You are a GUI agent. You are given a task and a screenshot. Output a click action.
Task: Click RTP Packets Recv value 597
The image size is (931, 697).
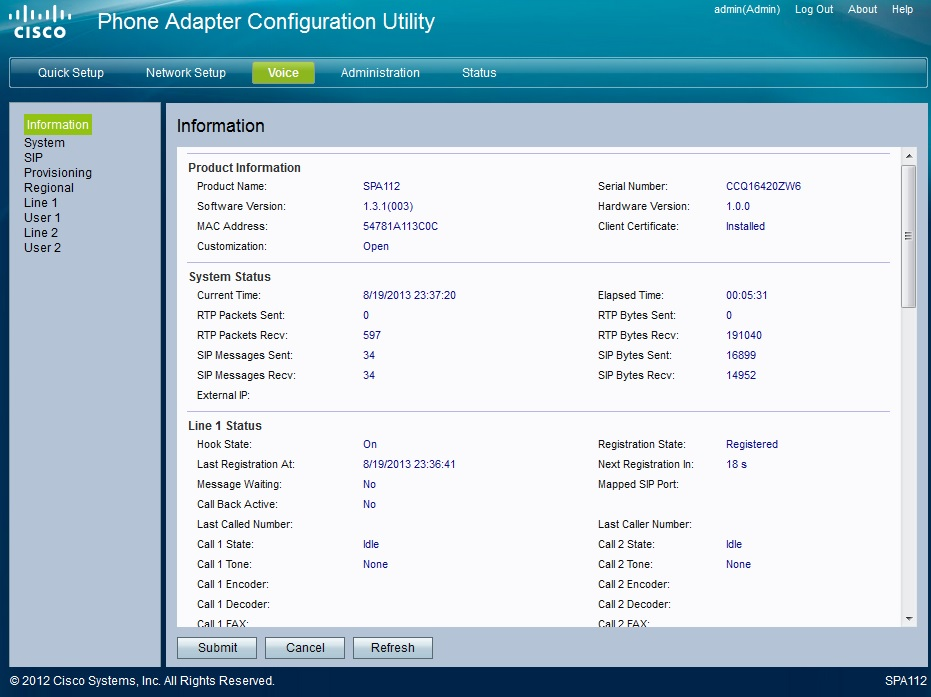[372, 335]
